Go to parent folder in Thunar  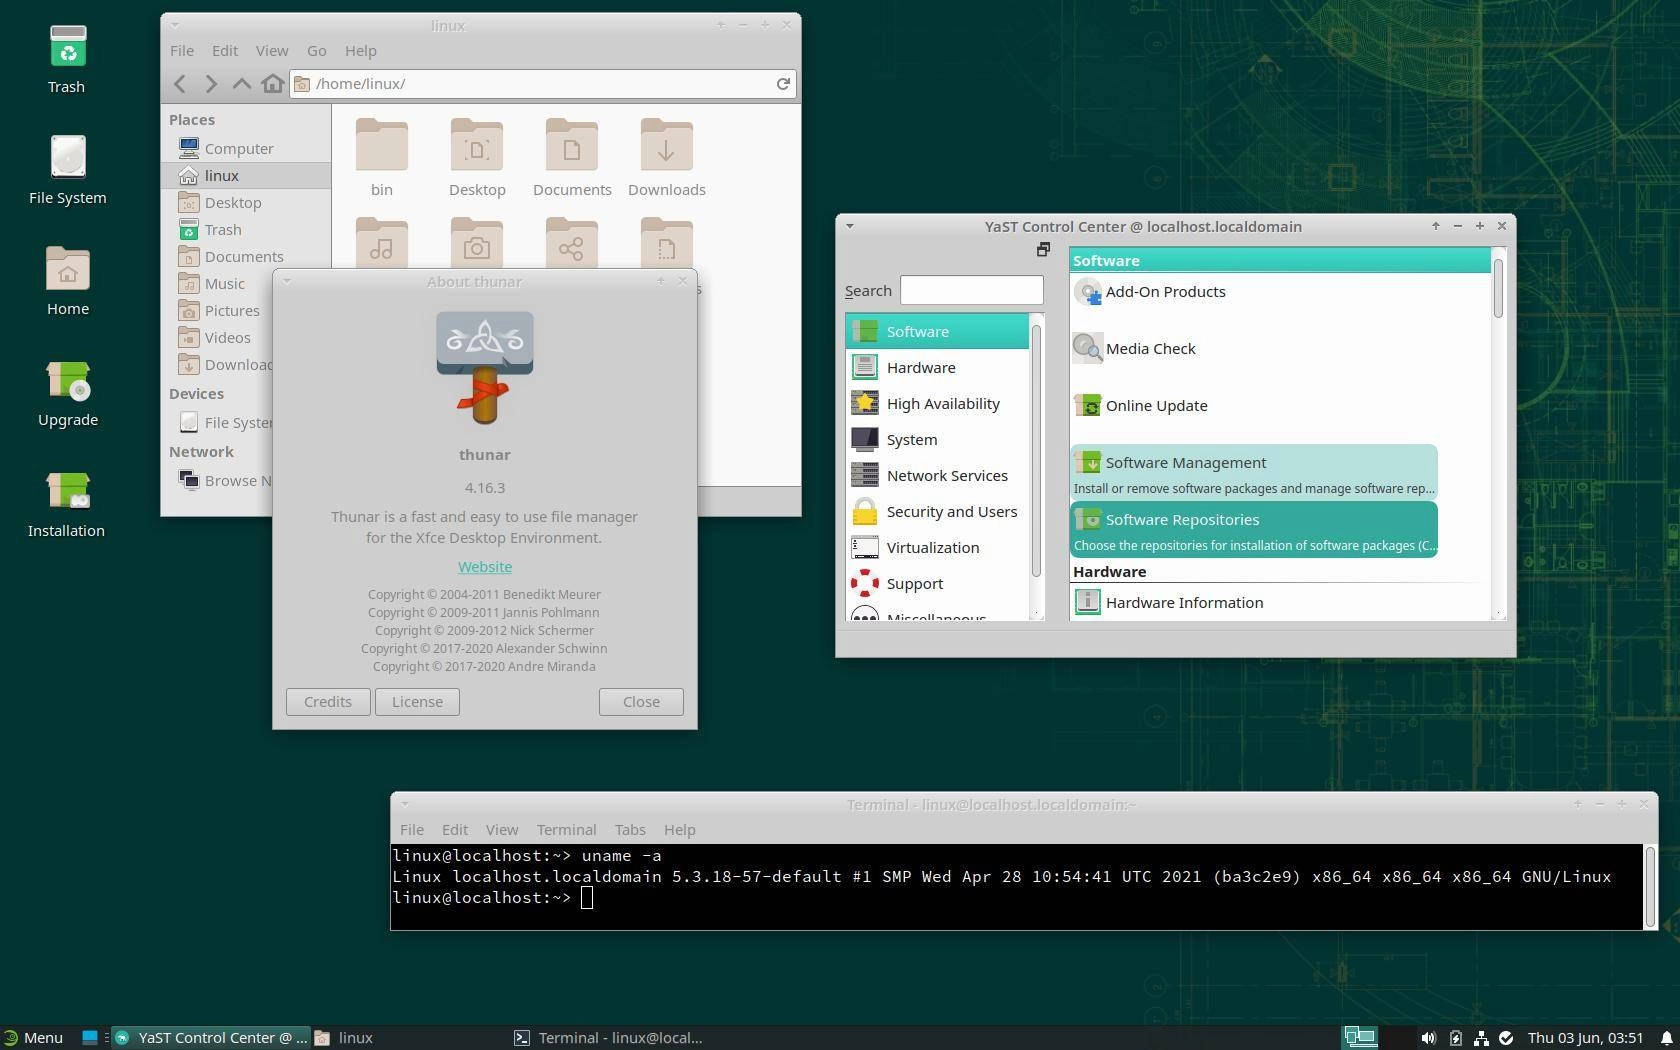pos(241,84)
